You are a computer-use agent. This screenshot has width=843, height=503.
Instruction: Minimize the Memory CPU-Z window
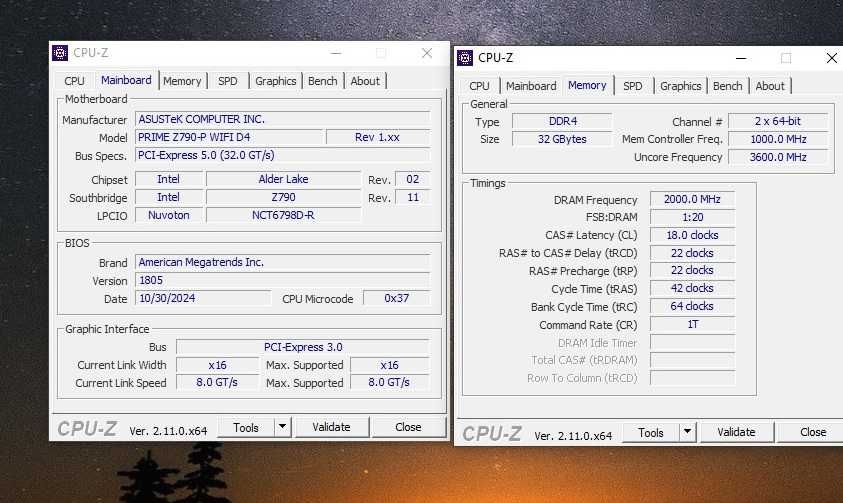click(x=741, y=58)
